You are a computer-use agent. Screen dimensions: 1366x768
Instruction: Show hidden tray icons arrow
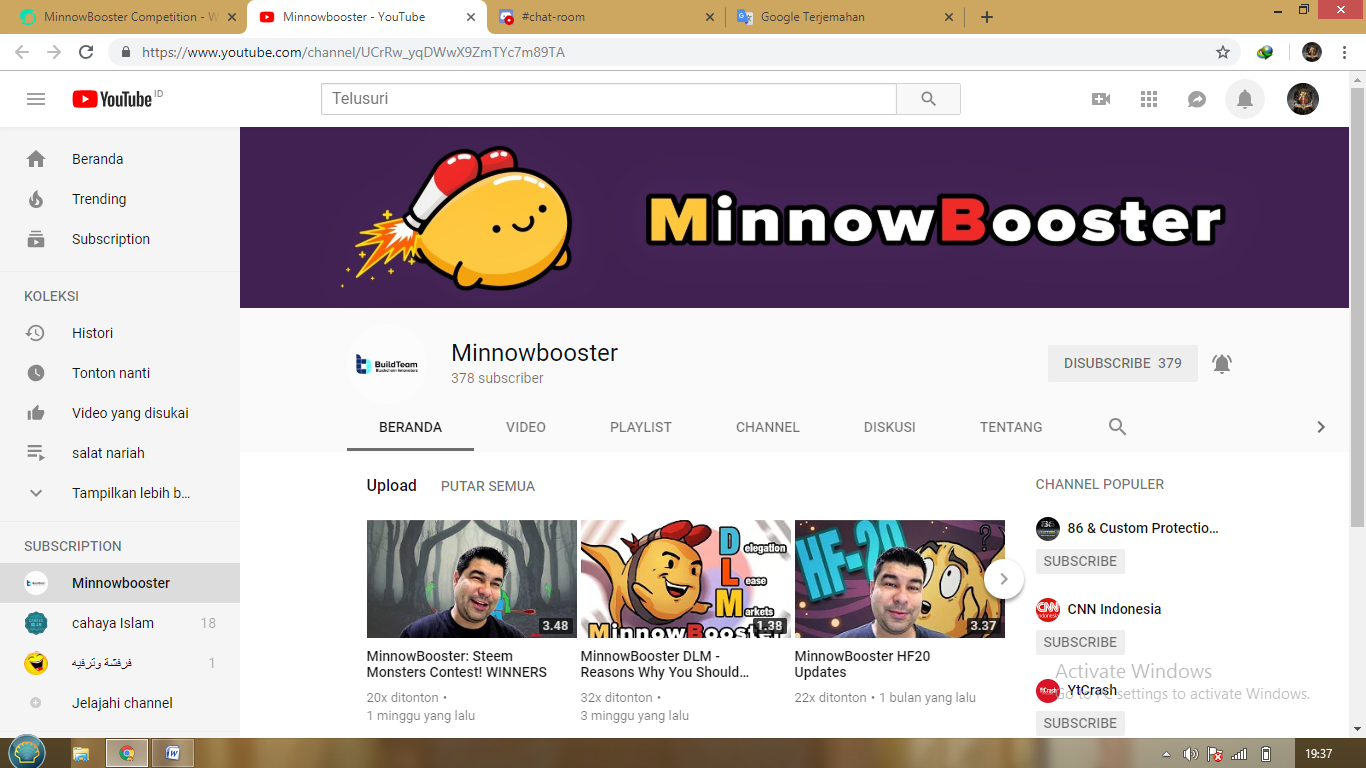pos(1167,754)
